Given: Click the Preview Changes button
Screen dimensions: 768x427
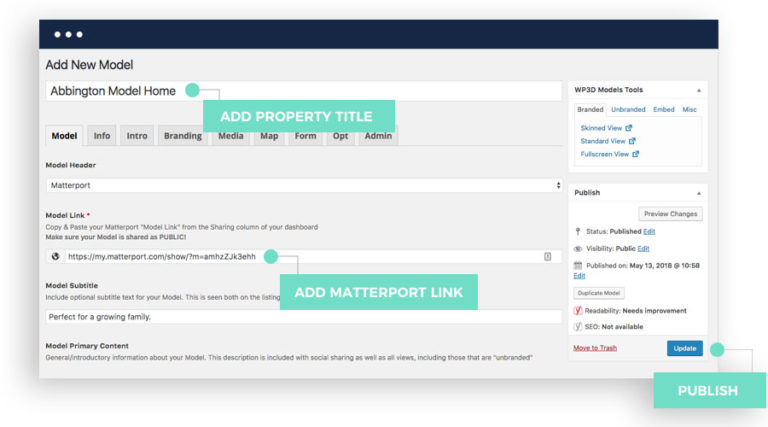Looking at the screenshot, I should pyautogui.click(x=670, y=213).
